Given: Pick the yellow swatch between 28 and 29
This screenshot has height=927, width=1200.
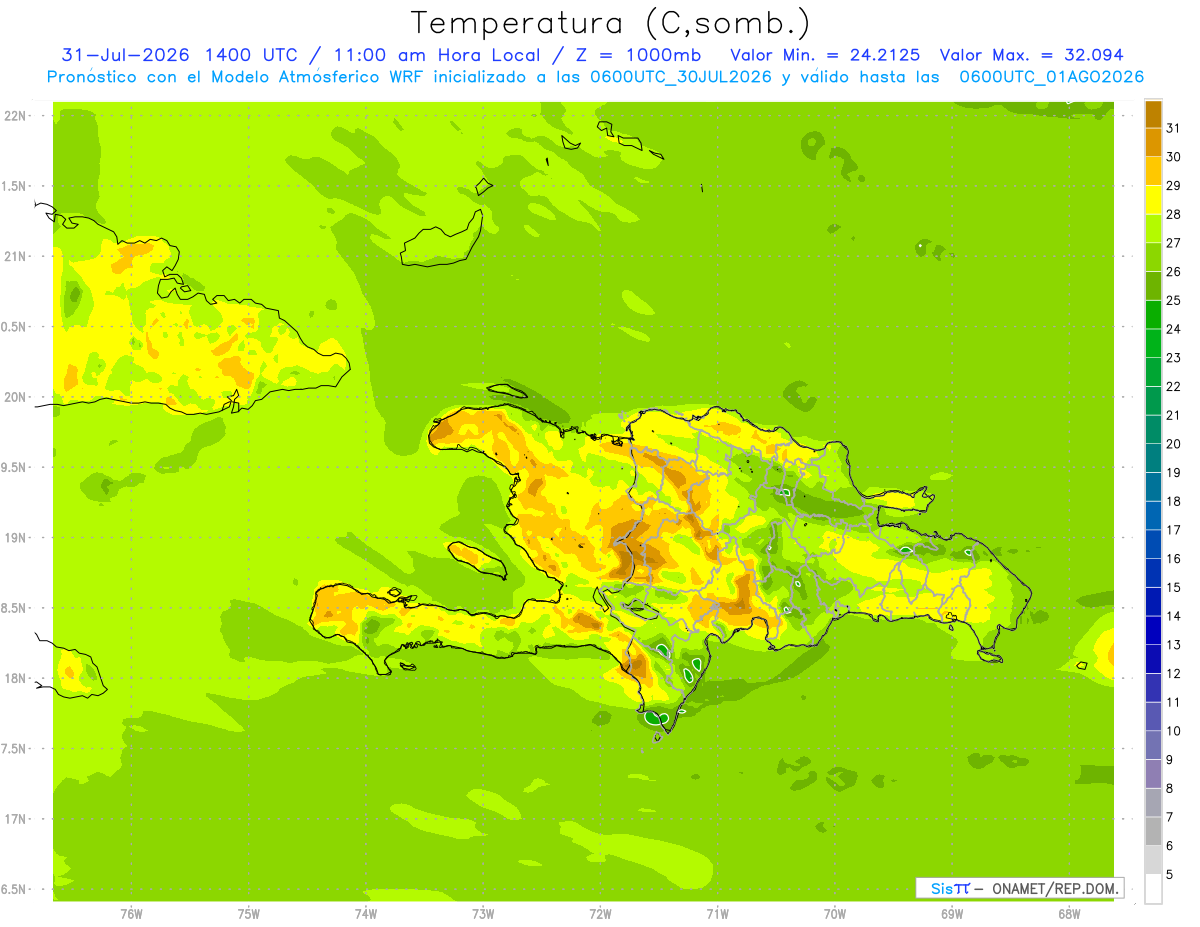Looking at the screenshot, I should (1153, 200).
